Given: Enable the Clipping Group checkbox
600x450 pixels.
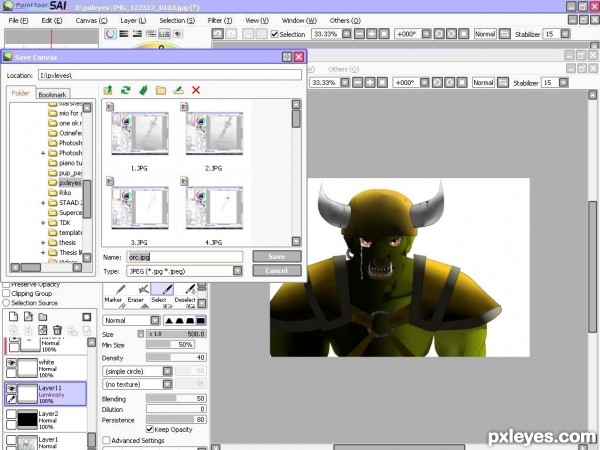Looking at the screenshot, I should click(7, 293).
